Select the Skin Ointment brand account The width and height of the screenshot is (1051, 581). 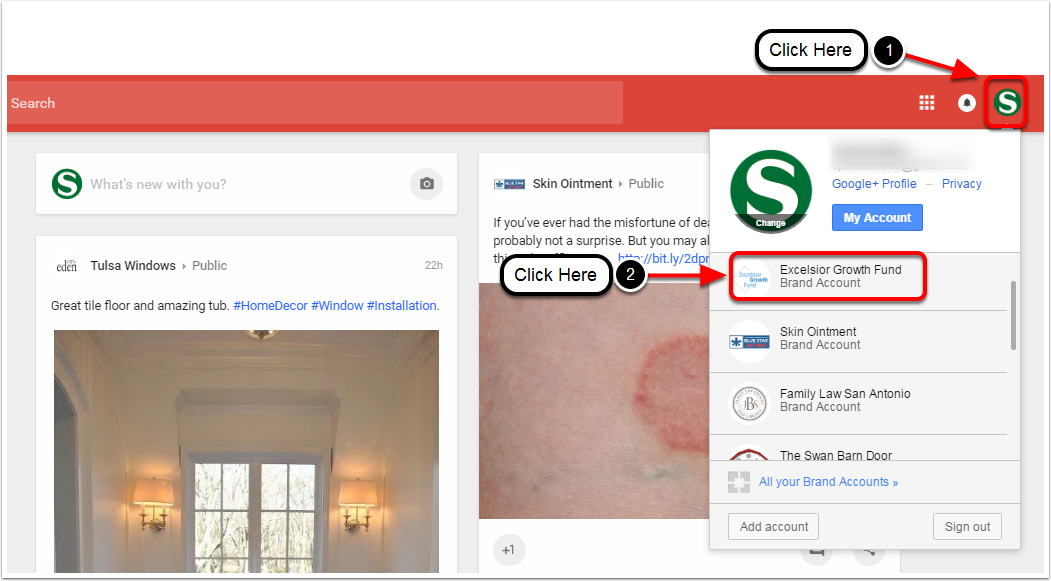(x=859, y=338)
